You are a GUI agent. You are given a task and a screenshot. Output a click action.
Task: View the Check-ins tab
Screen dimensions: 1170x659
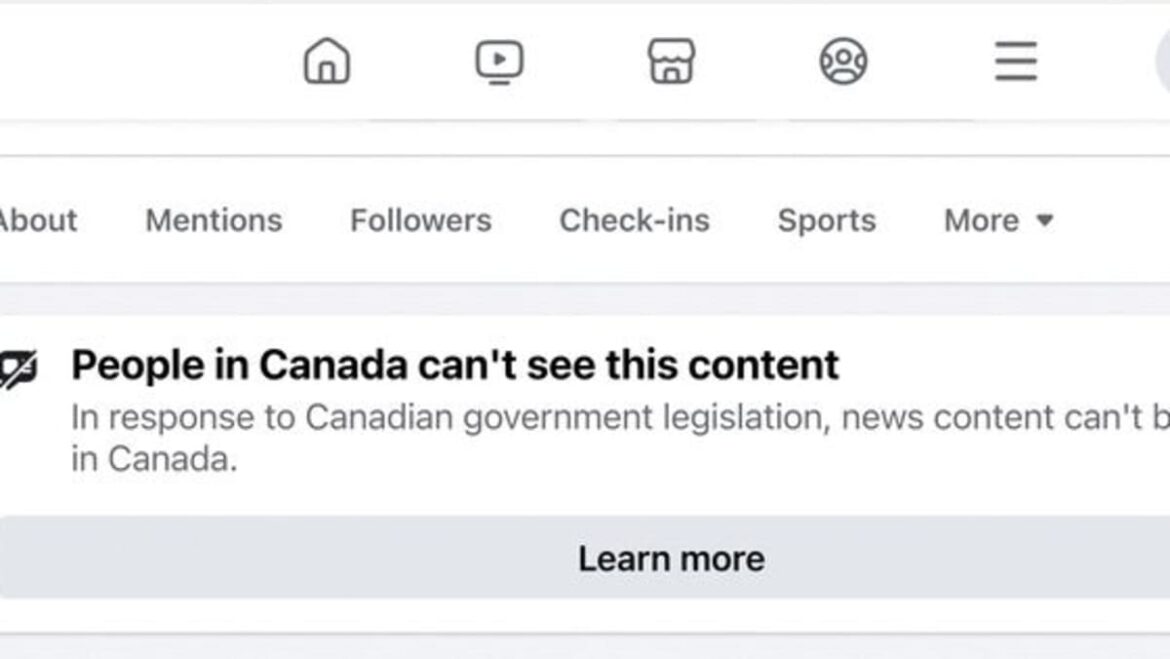(636, 220)
